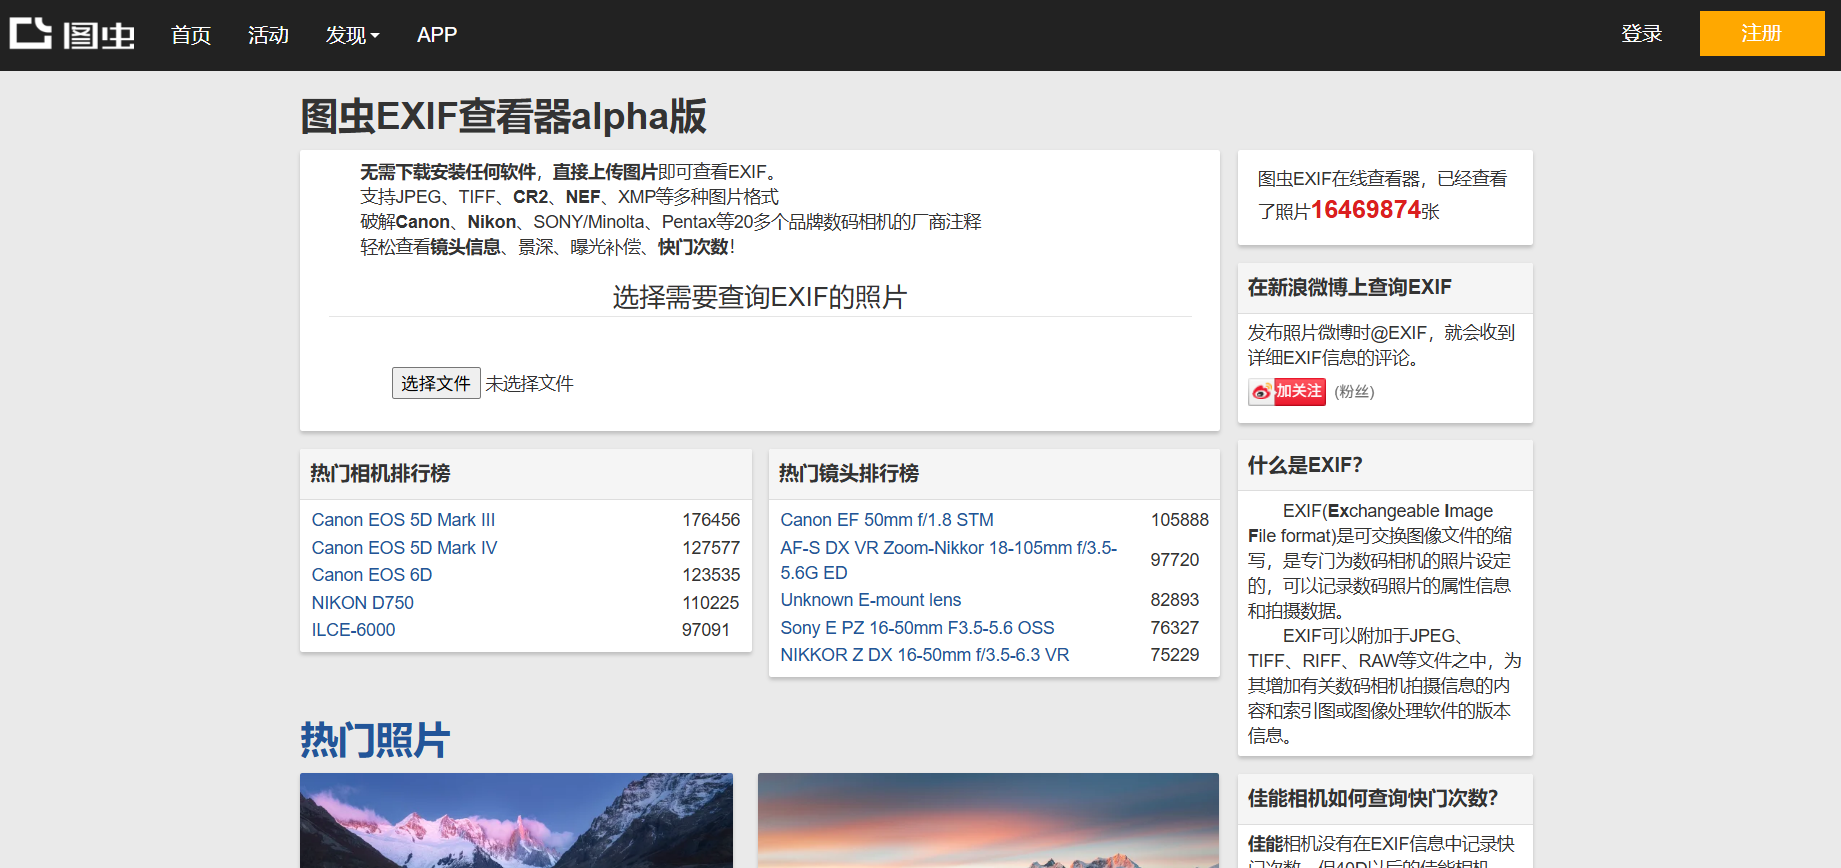Viewport: 1841px width, 868px height.
Task: Click the 图虫EXIF查看器alpha版 page title
Action: pos(504,116)
